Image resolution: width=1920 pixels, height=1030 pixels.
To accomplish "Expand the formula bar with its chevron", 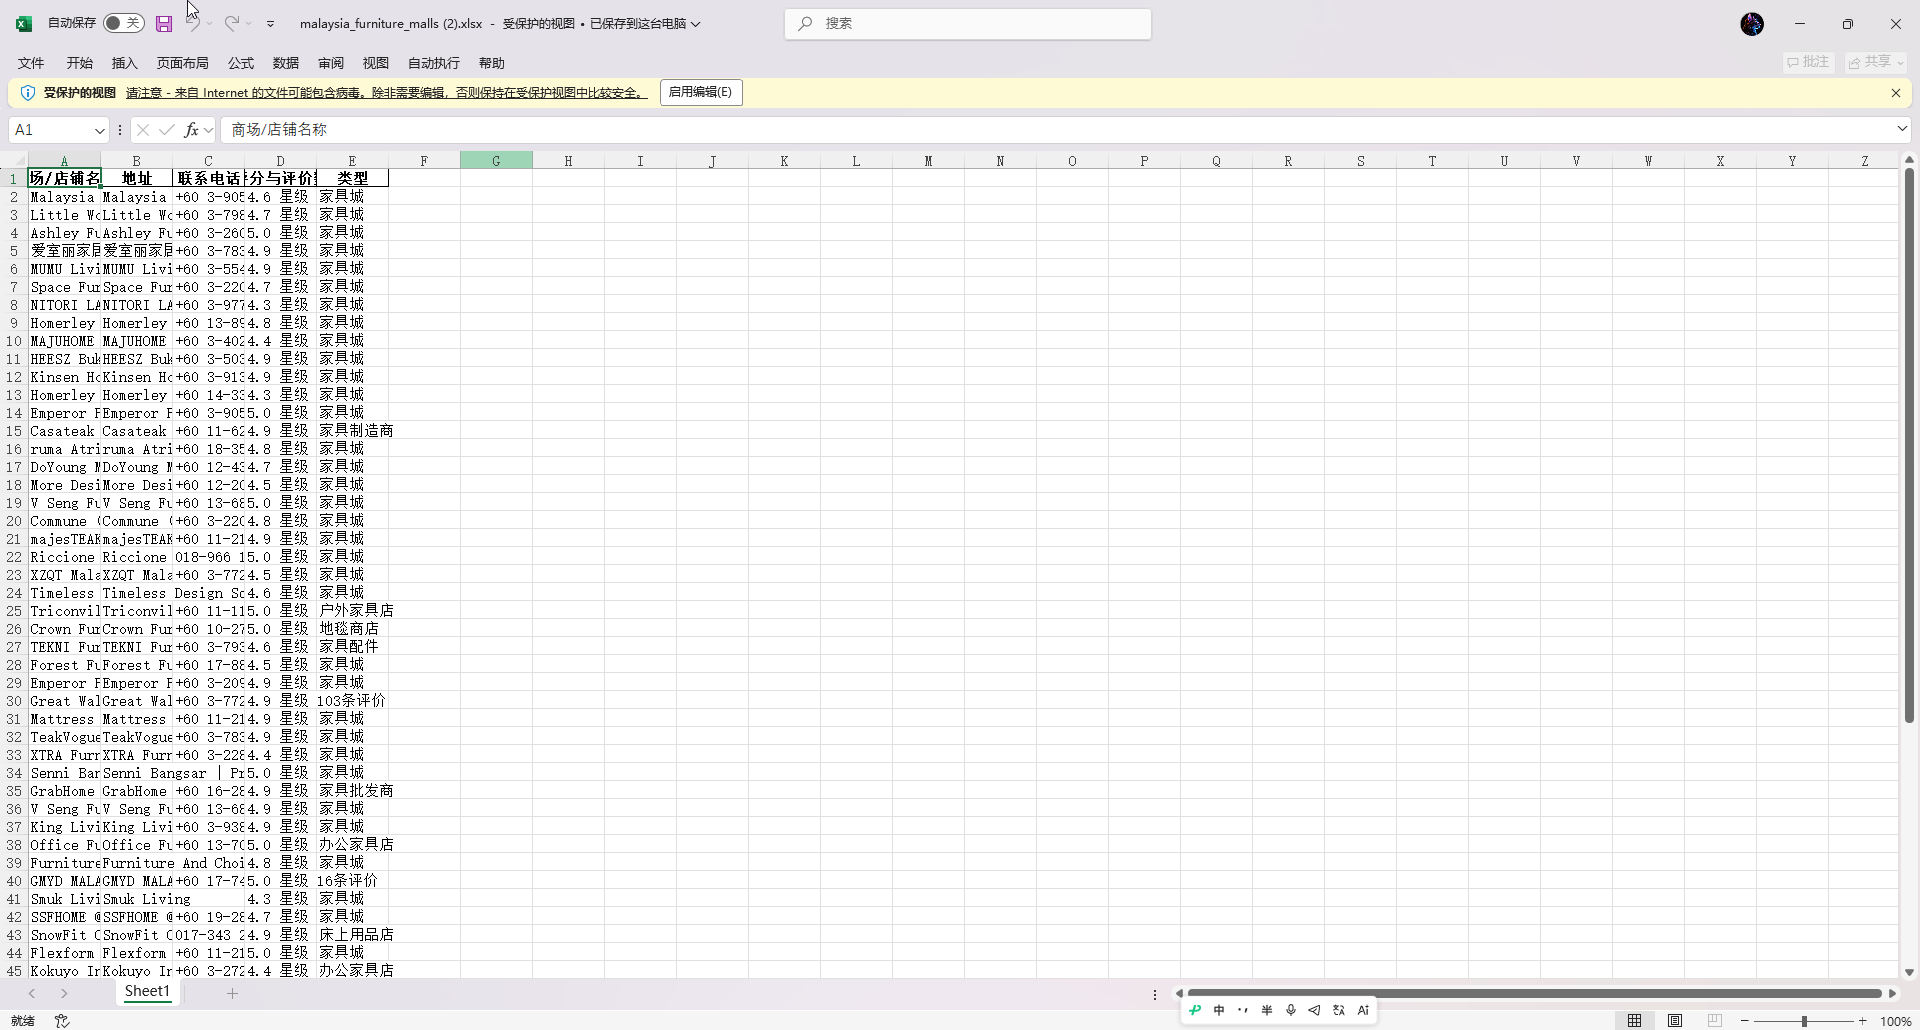I will (1902, 129).
